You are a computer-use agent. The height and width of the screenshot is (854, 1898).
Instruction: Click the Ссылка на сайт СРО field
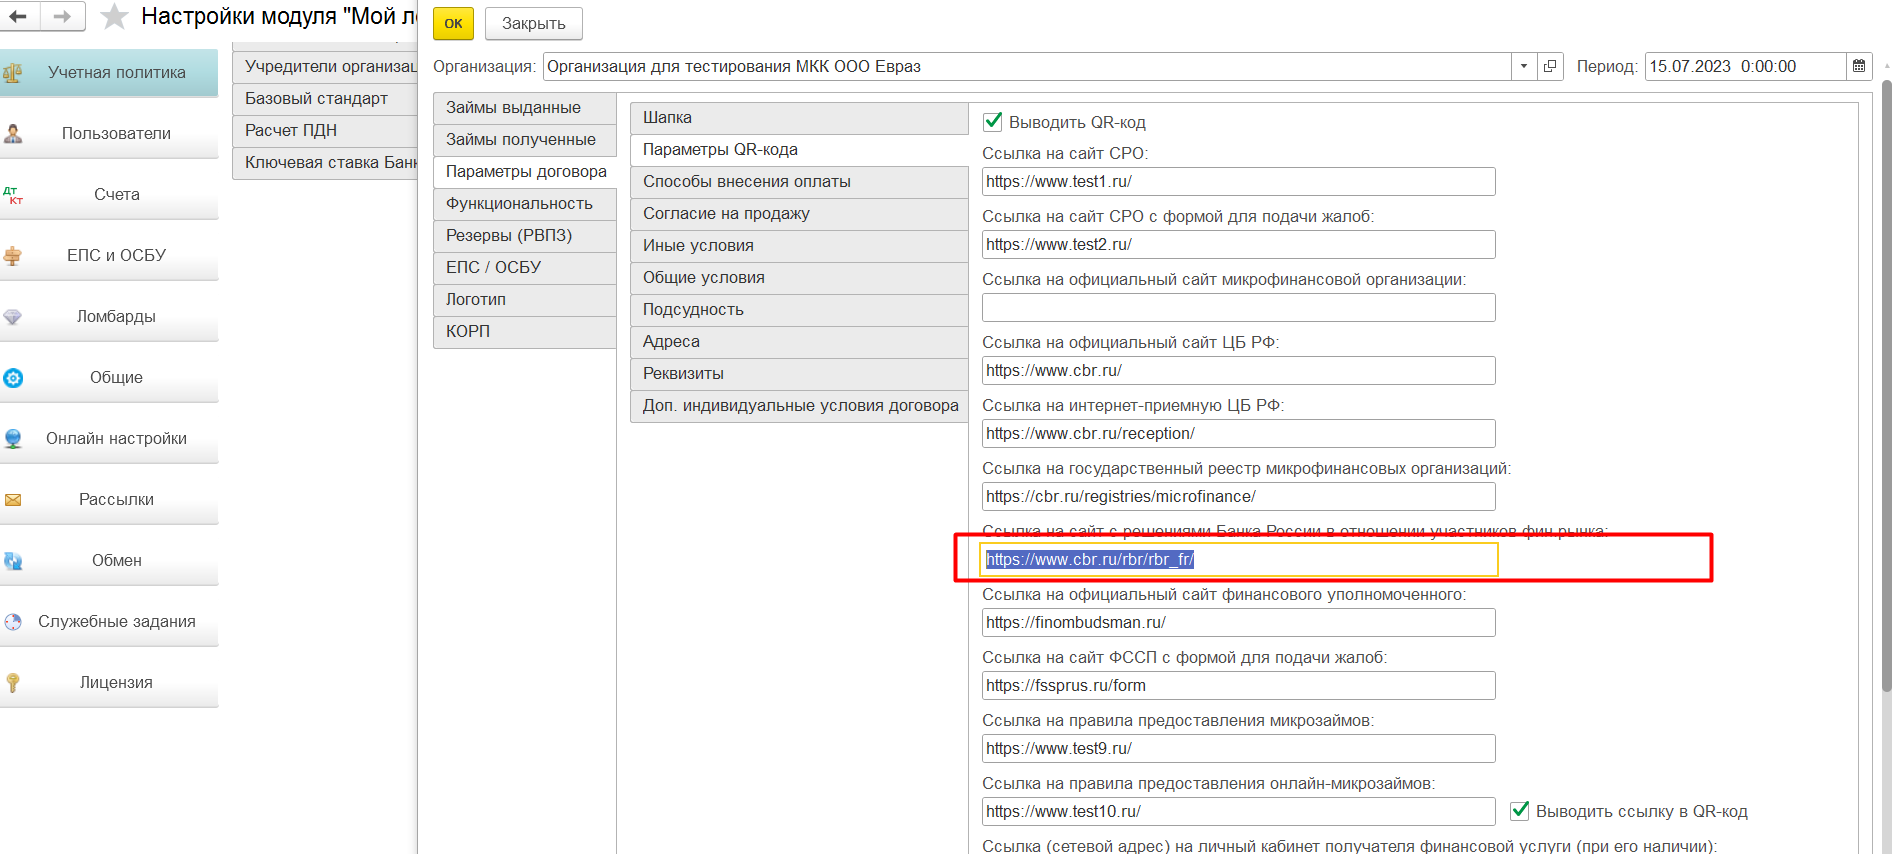pos(1238,182)
